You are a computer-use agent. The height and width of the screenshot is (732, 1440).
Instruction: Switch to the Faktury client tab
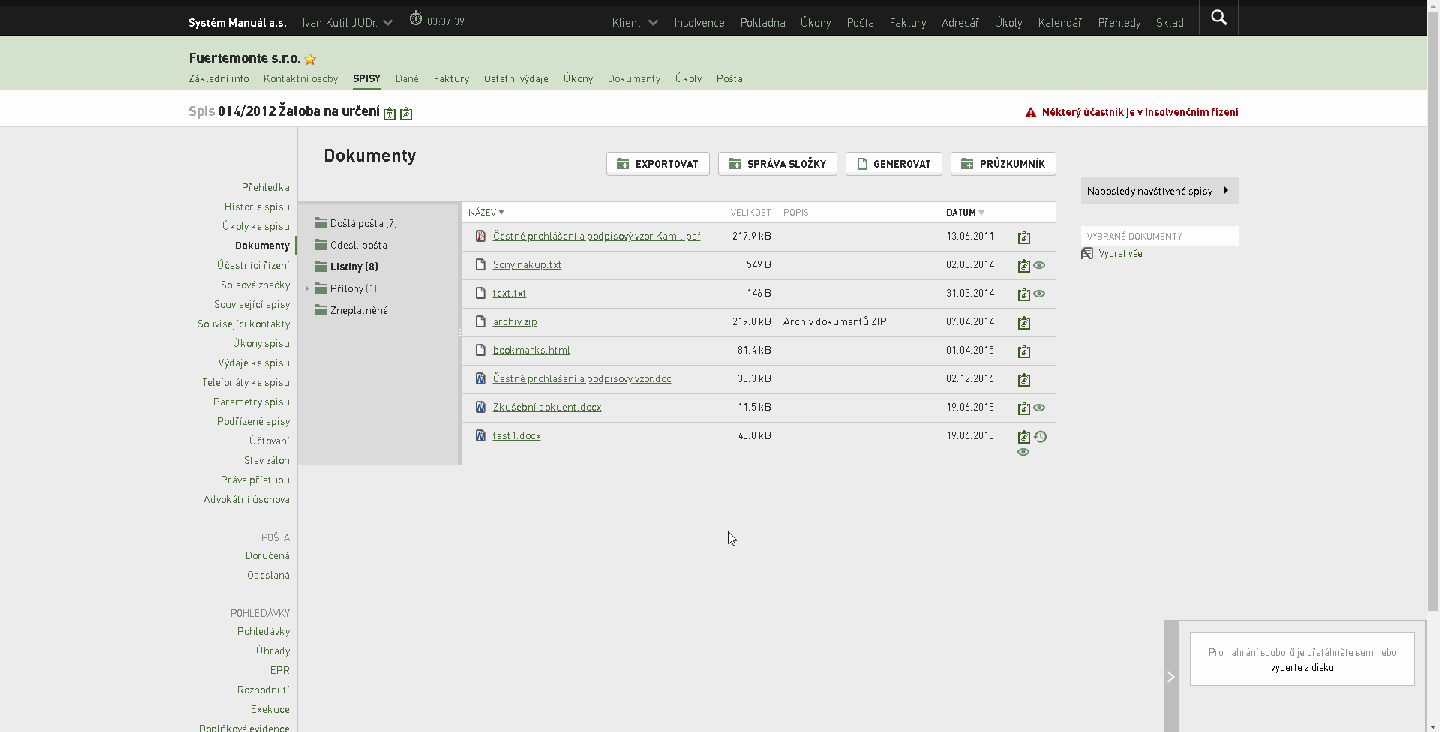pos(452,78)
